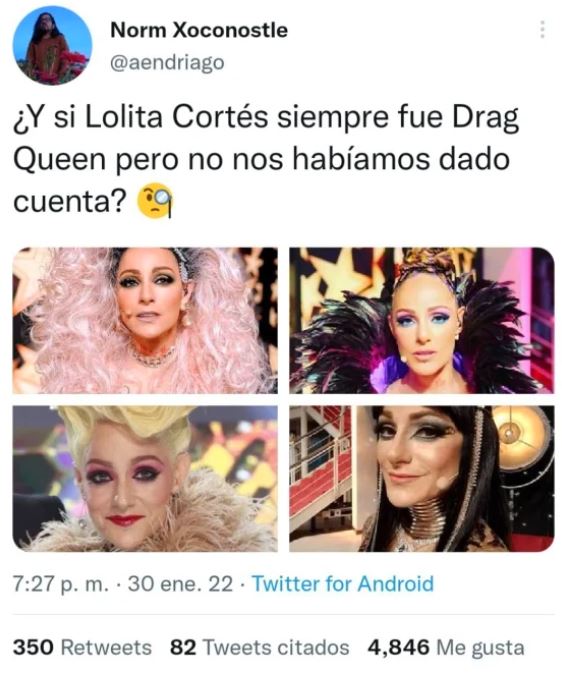
Task: View the 350 Retweets list
Action: (82, 648)
